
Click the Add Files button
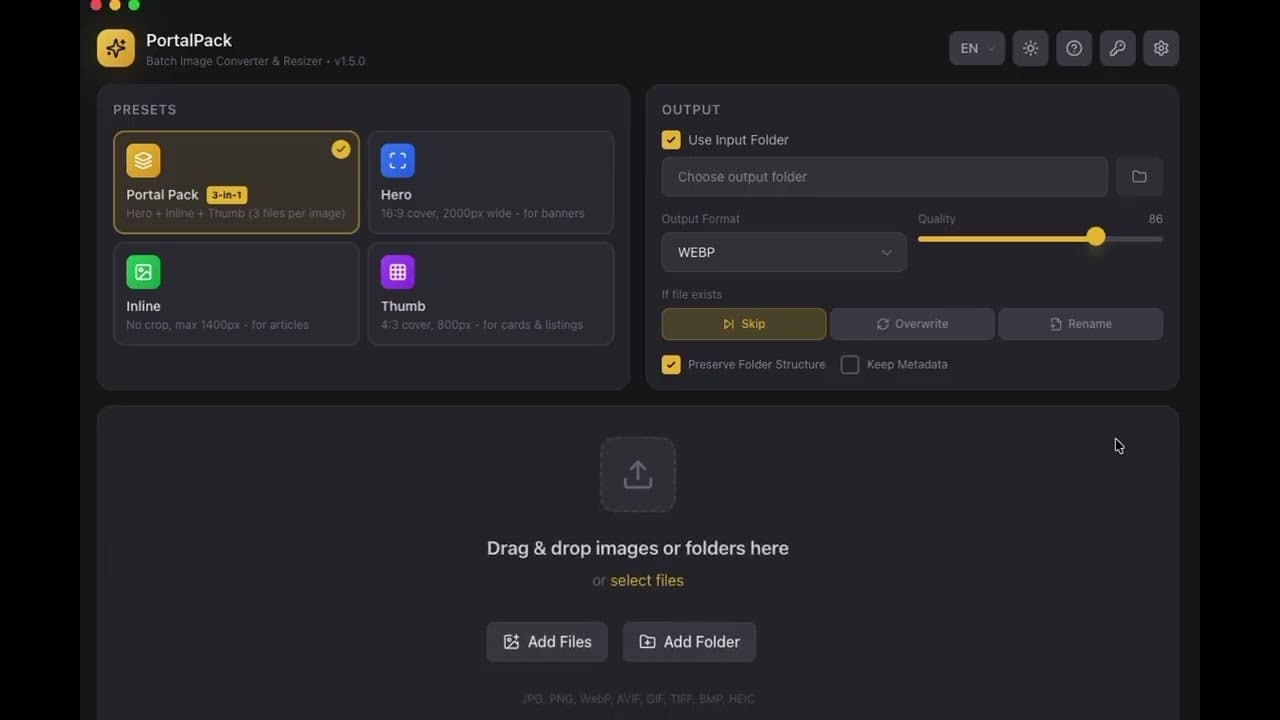coord(547,642)
